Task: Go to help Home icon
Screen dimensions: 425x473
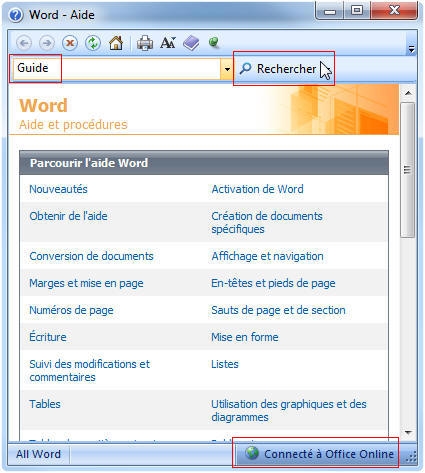Action: (116, 43)
